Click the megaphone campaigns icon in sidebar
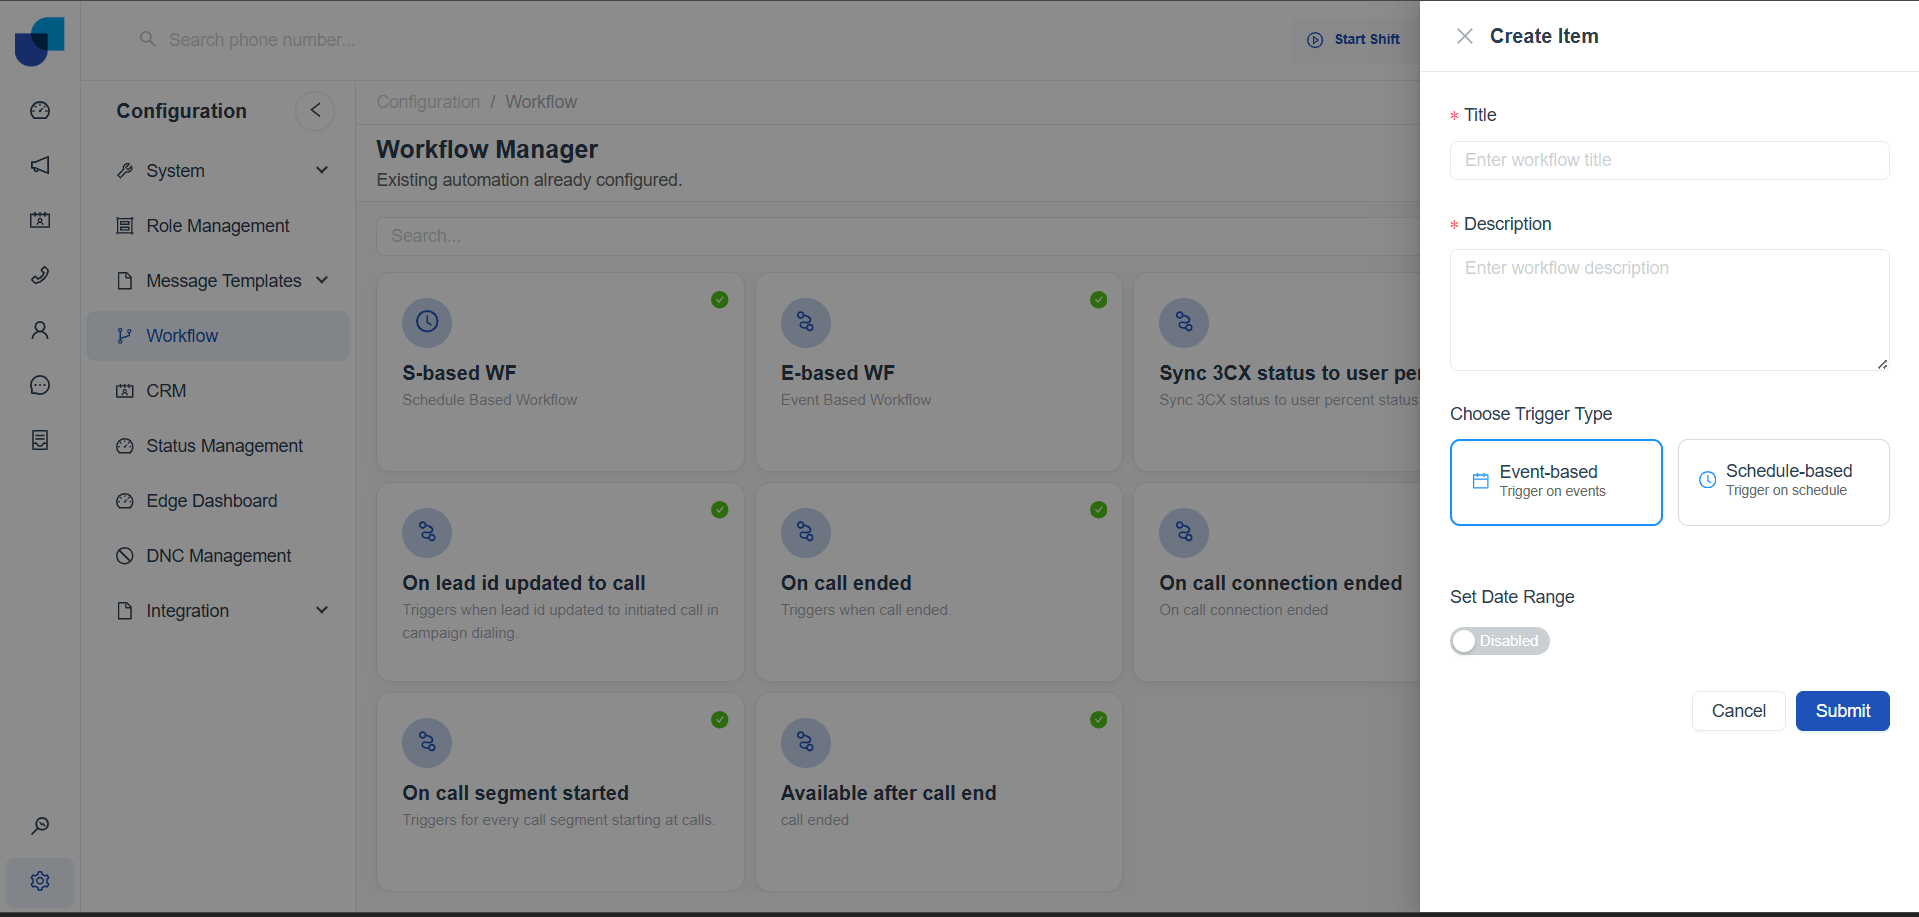 [x=40, y=165]
